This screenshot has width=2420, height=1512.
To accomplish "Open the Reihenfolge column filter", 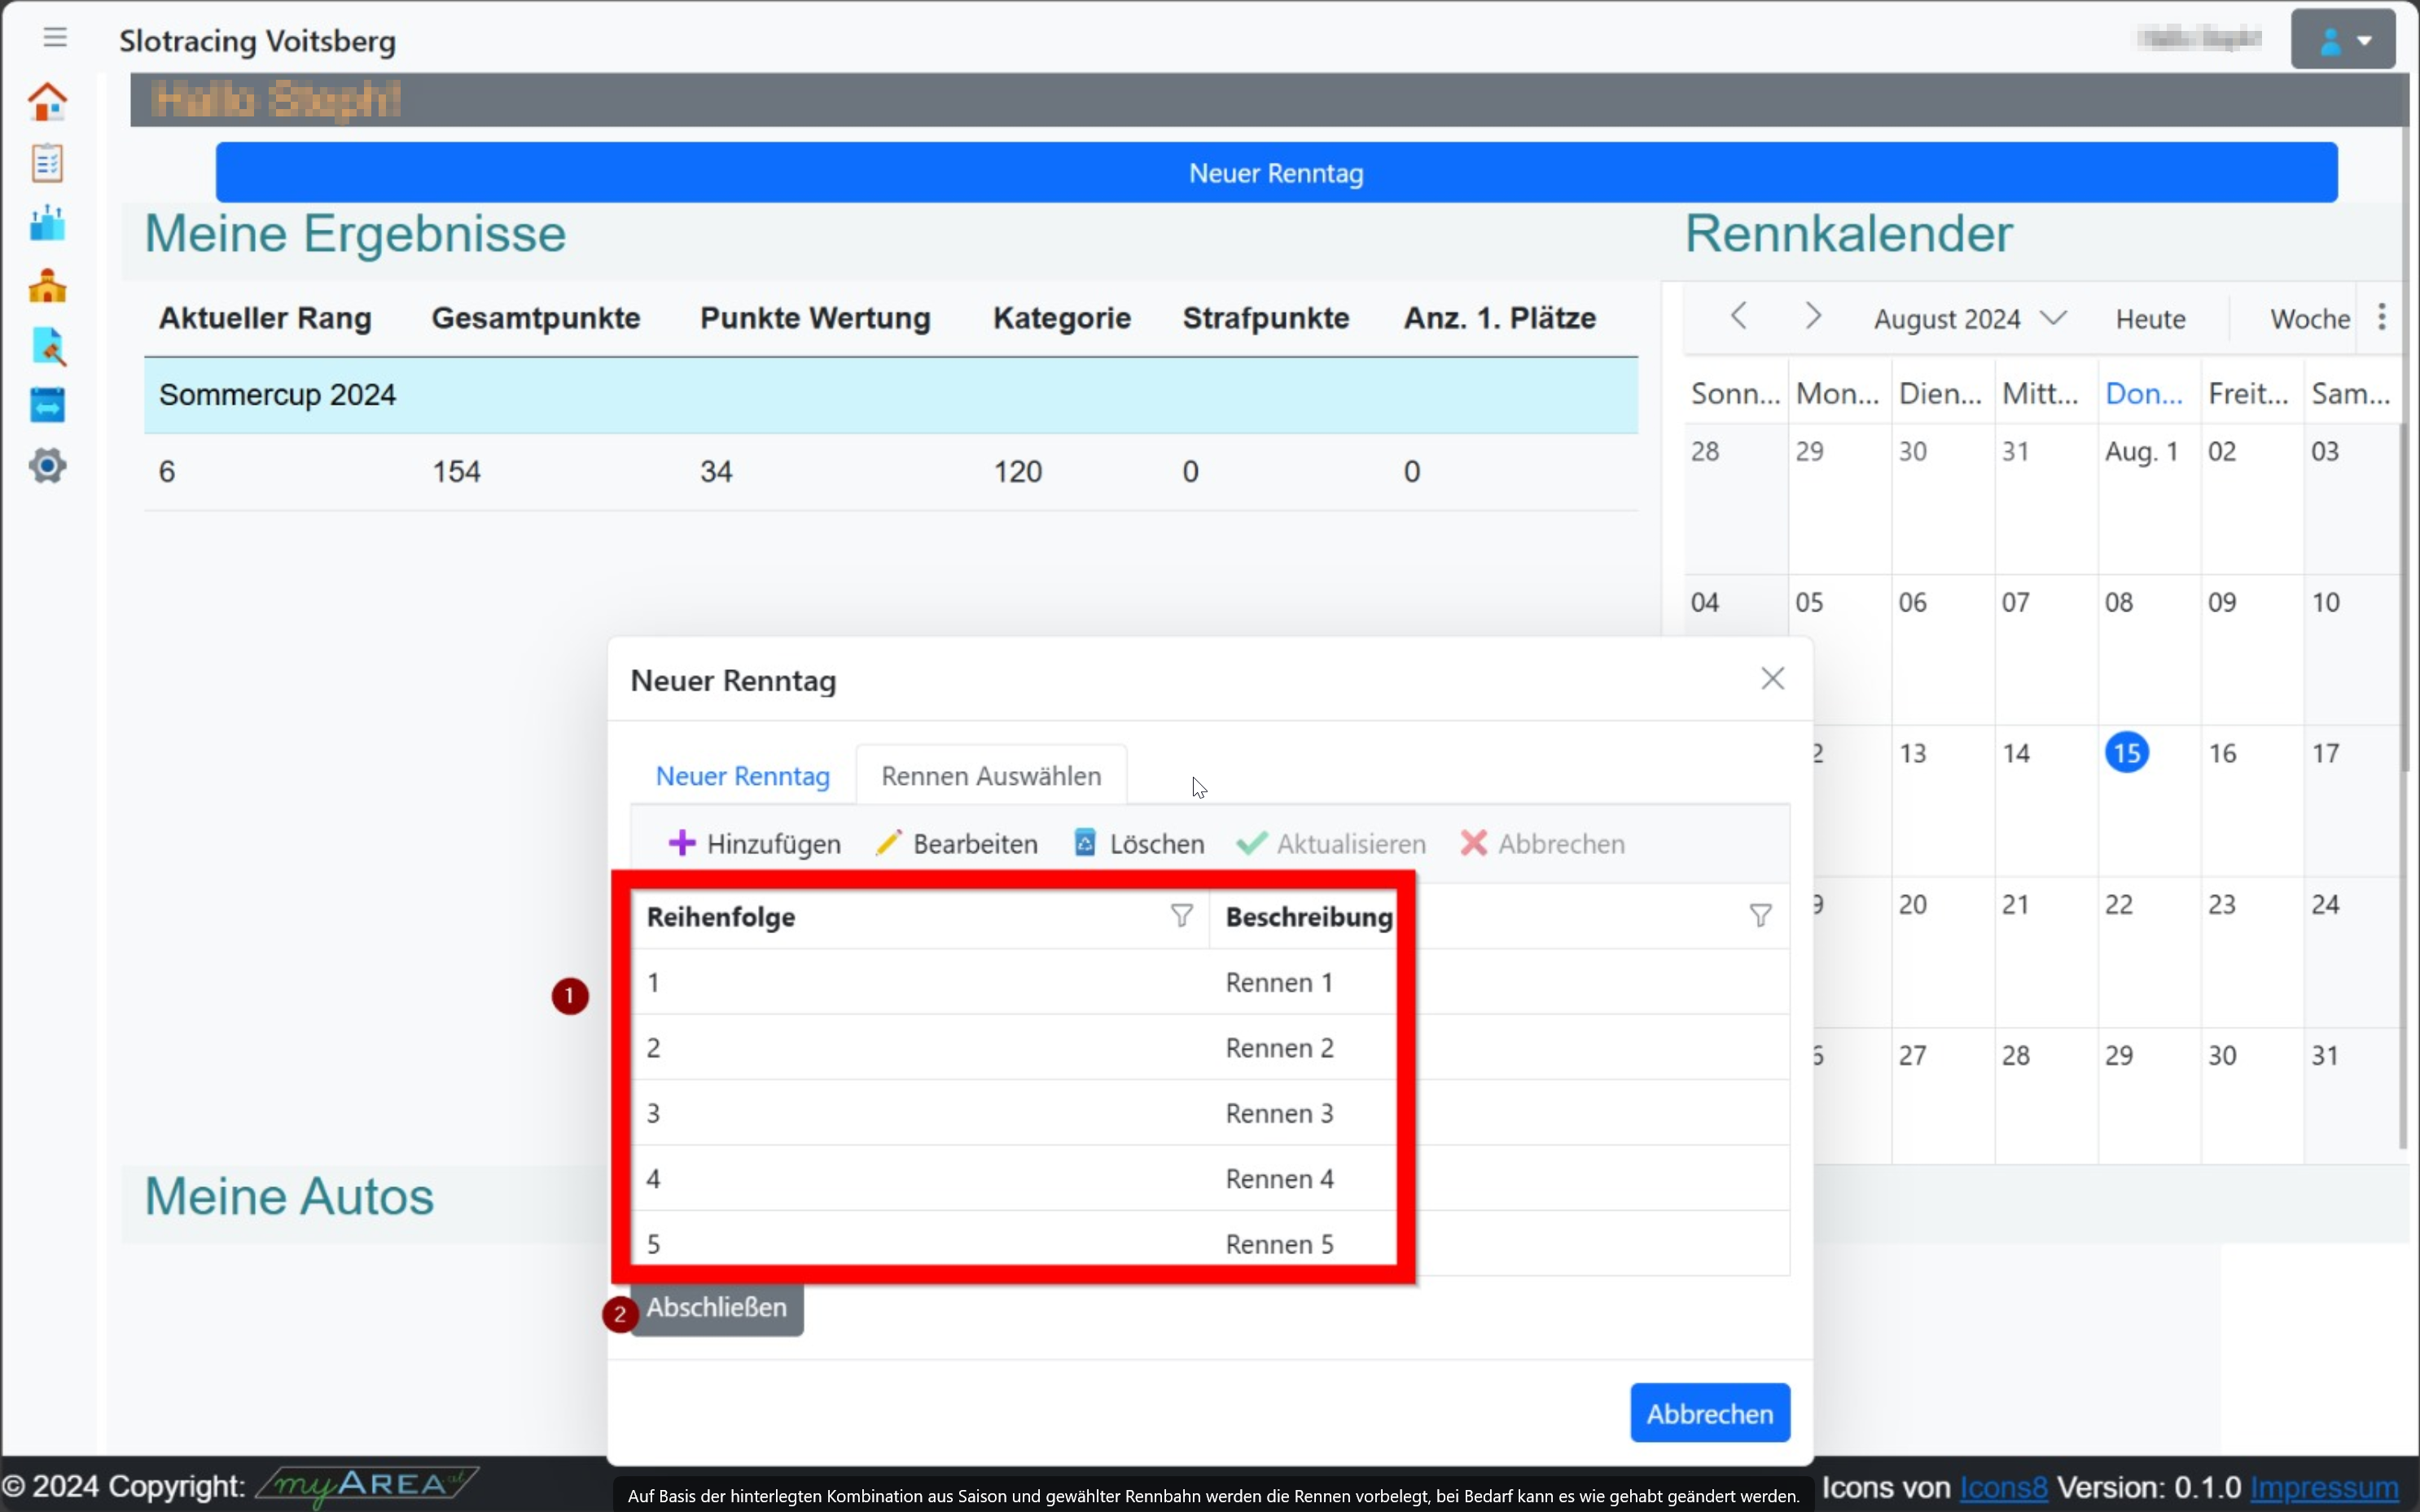I will (x=1181, y=916).
